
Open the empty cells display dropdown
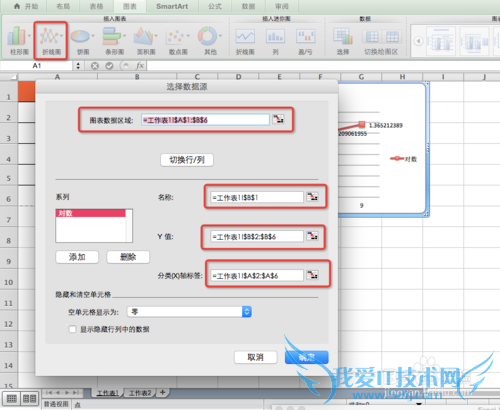pyautogui.click(x=189, y=311)
